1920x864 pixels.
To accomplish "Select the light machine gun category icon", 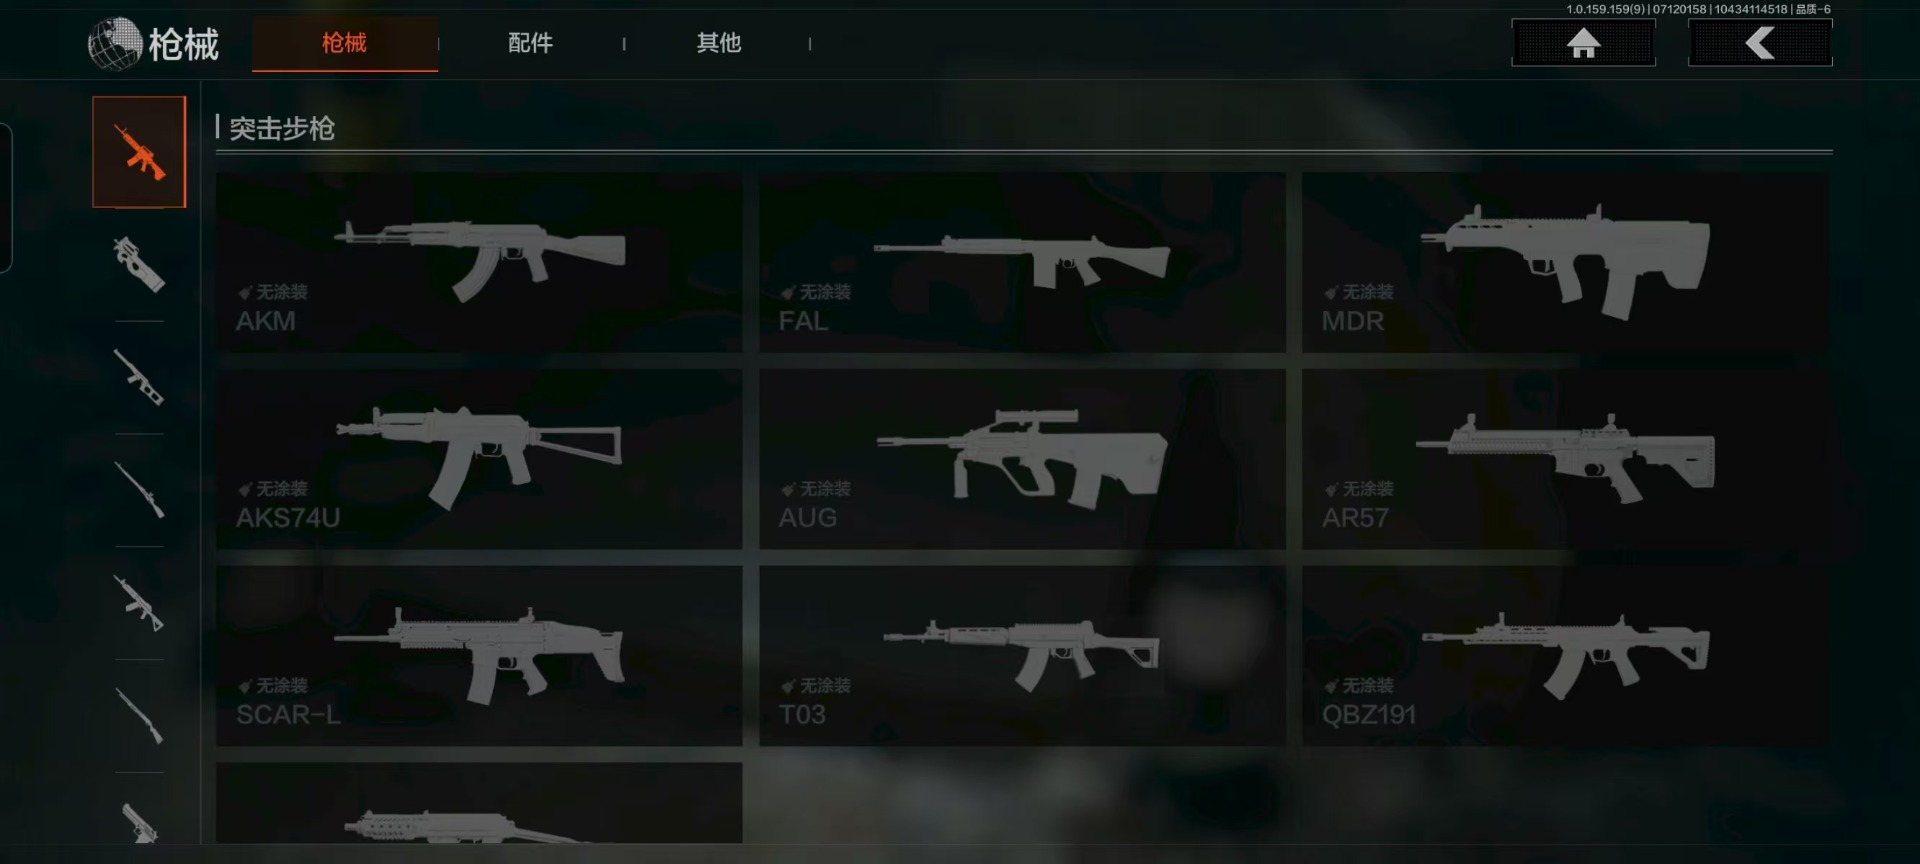I will coord(139,603).
